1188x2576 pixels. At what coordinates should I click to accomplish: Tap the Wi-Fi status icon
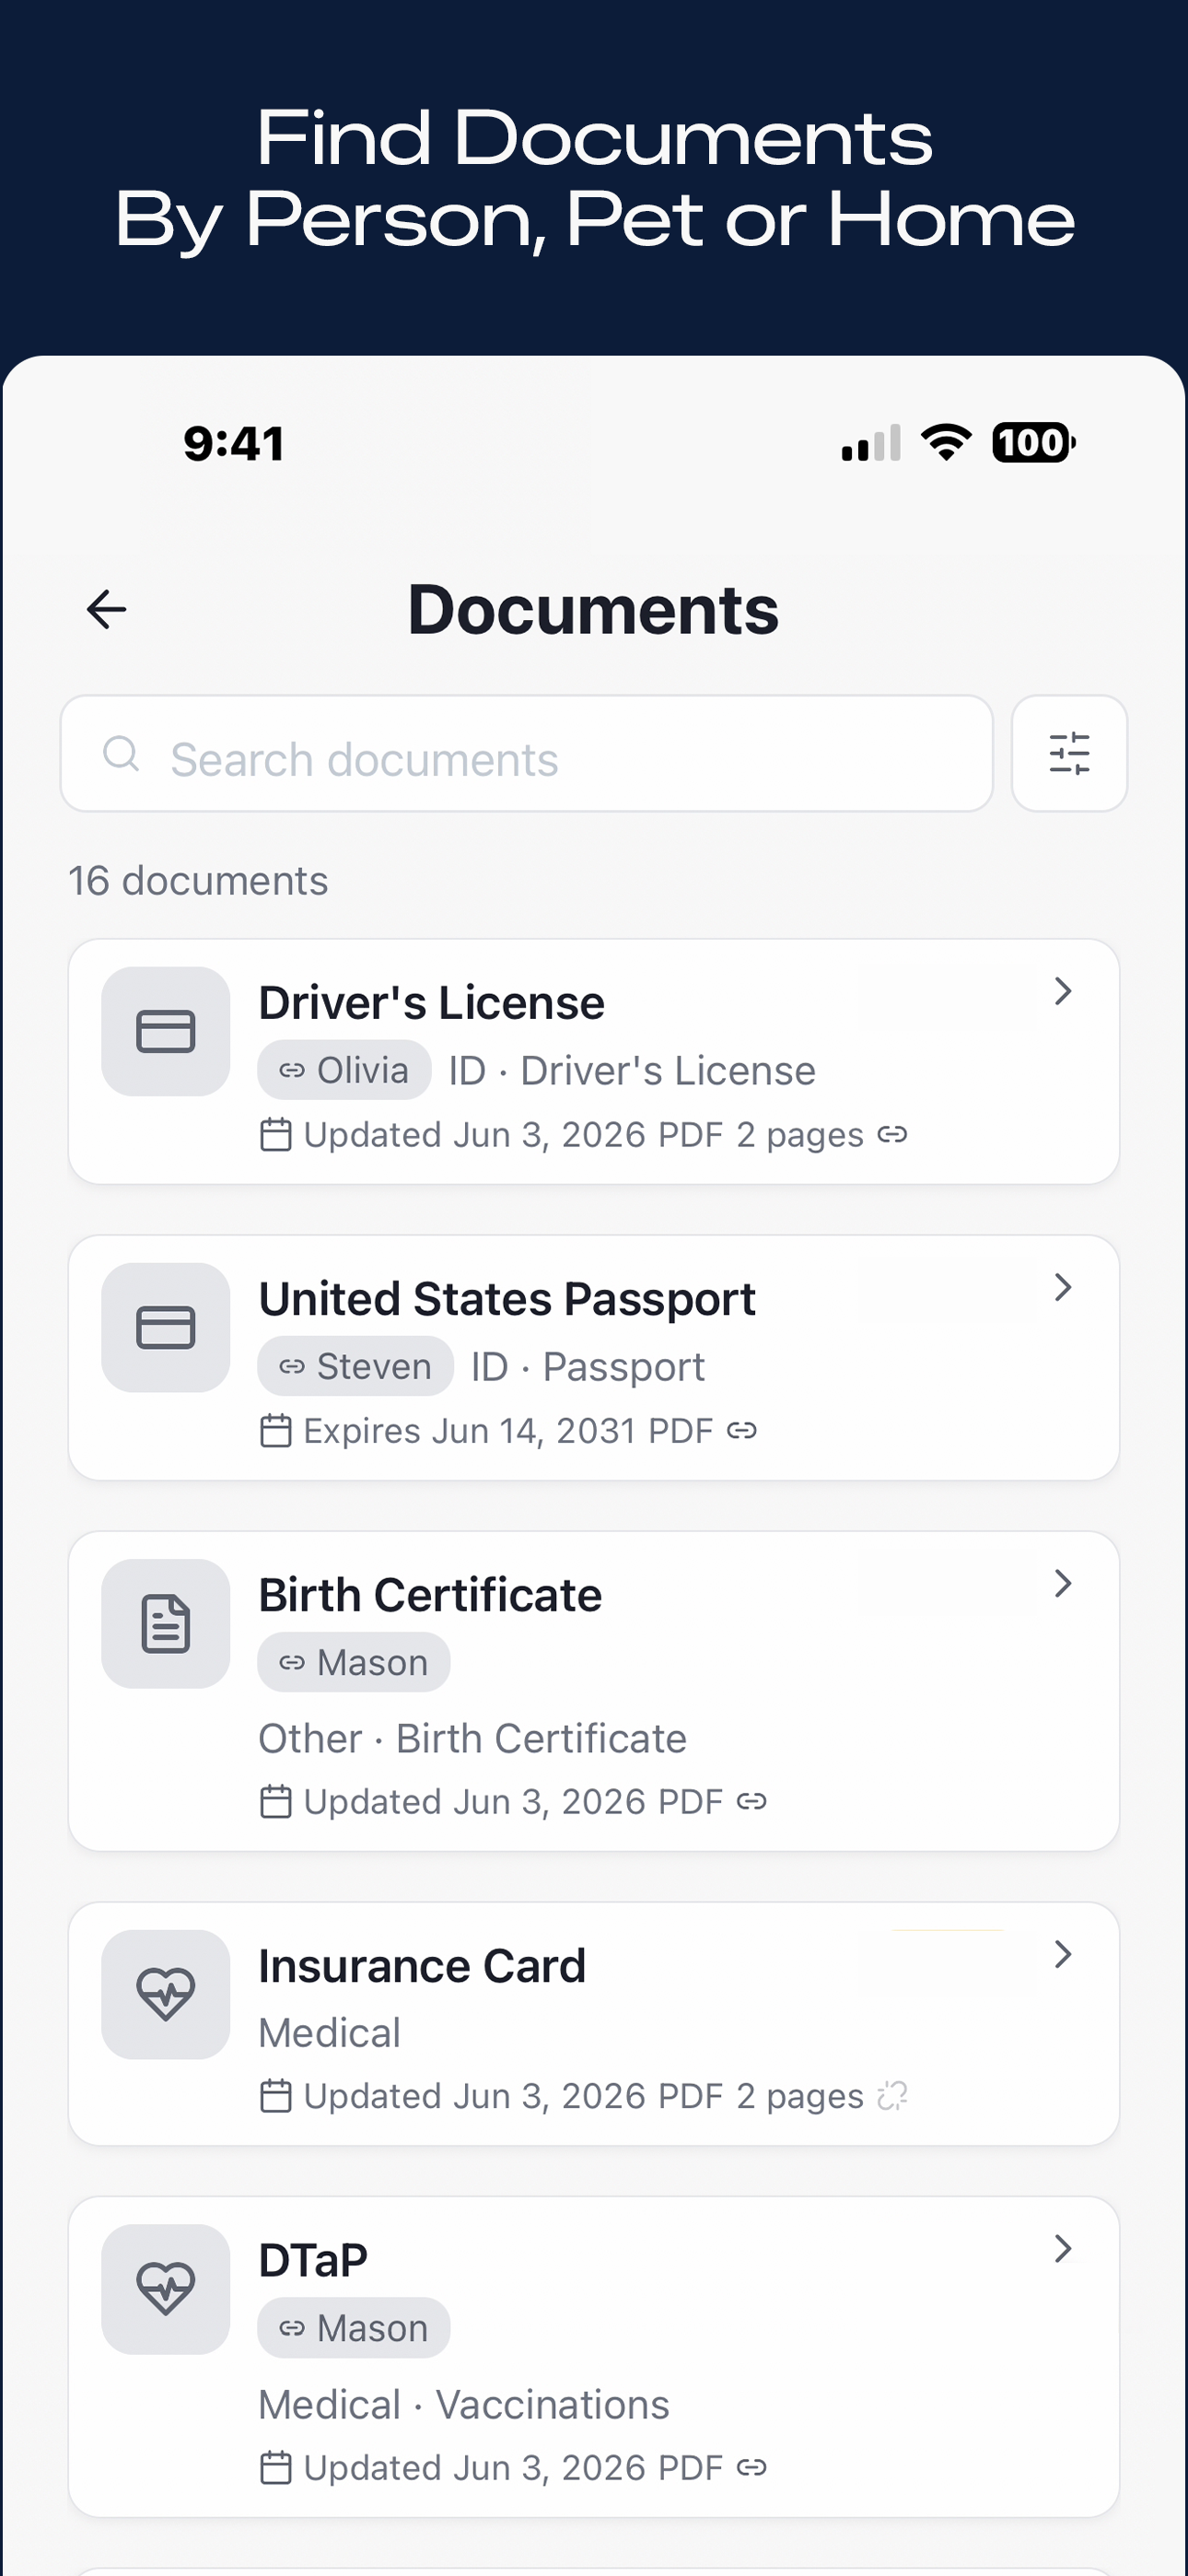(946, 442)
